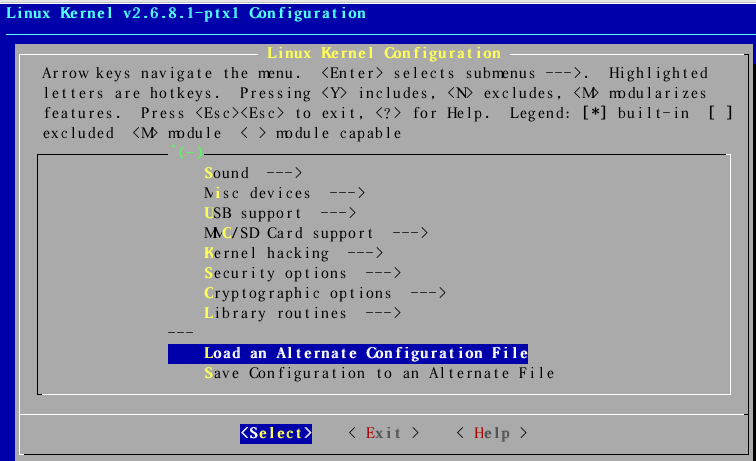Choose Save Configuration to an Alternate File

click(x=379, y=373)
